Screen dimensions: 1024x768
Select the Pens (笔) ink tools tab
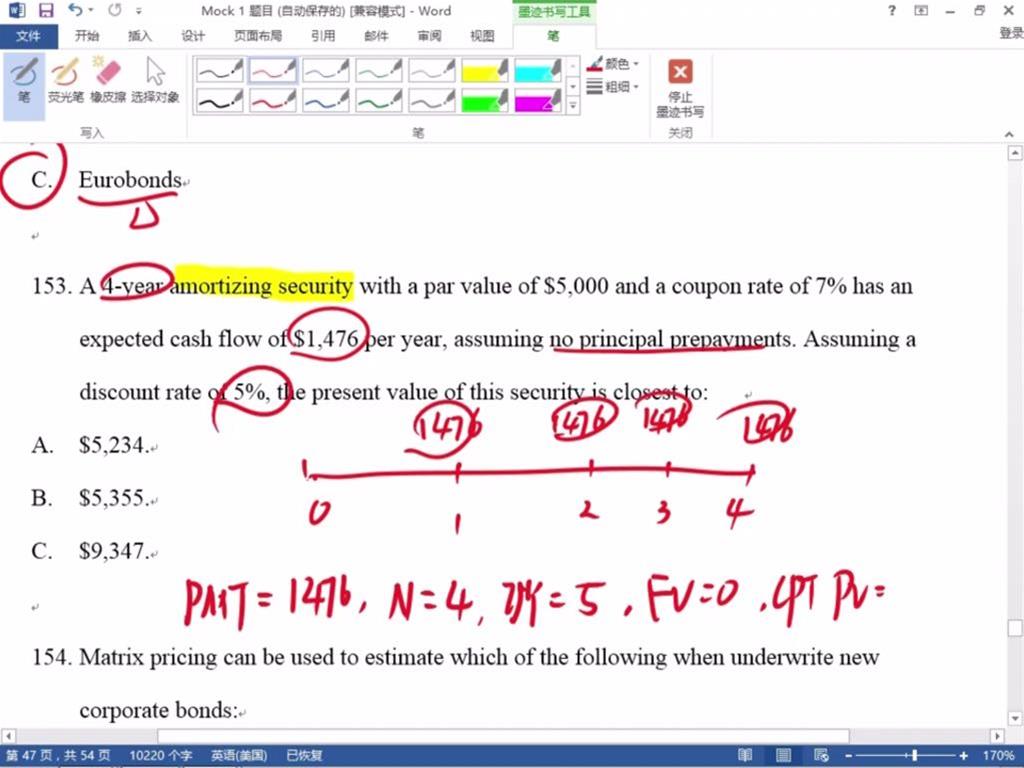(554, 36)
